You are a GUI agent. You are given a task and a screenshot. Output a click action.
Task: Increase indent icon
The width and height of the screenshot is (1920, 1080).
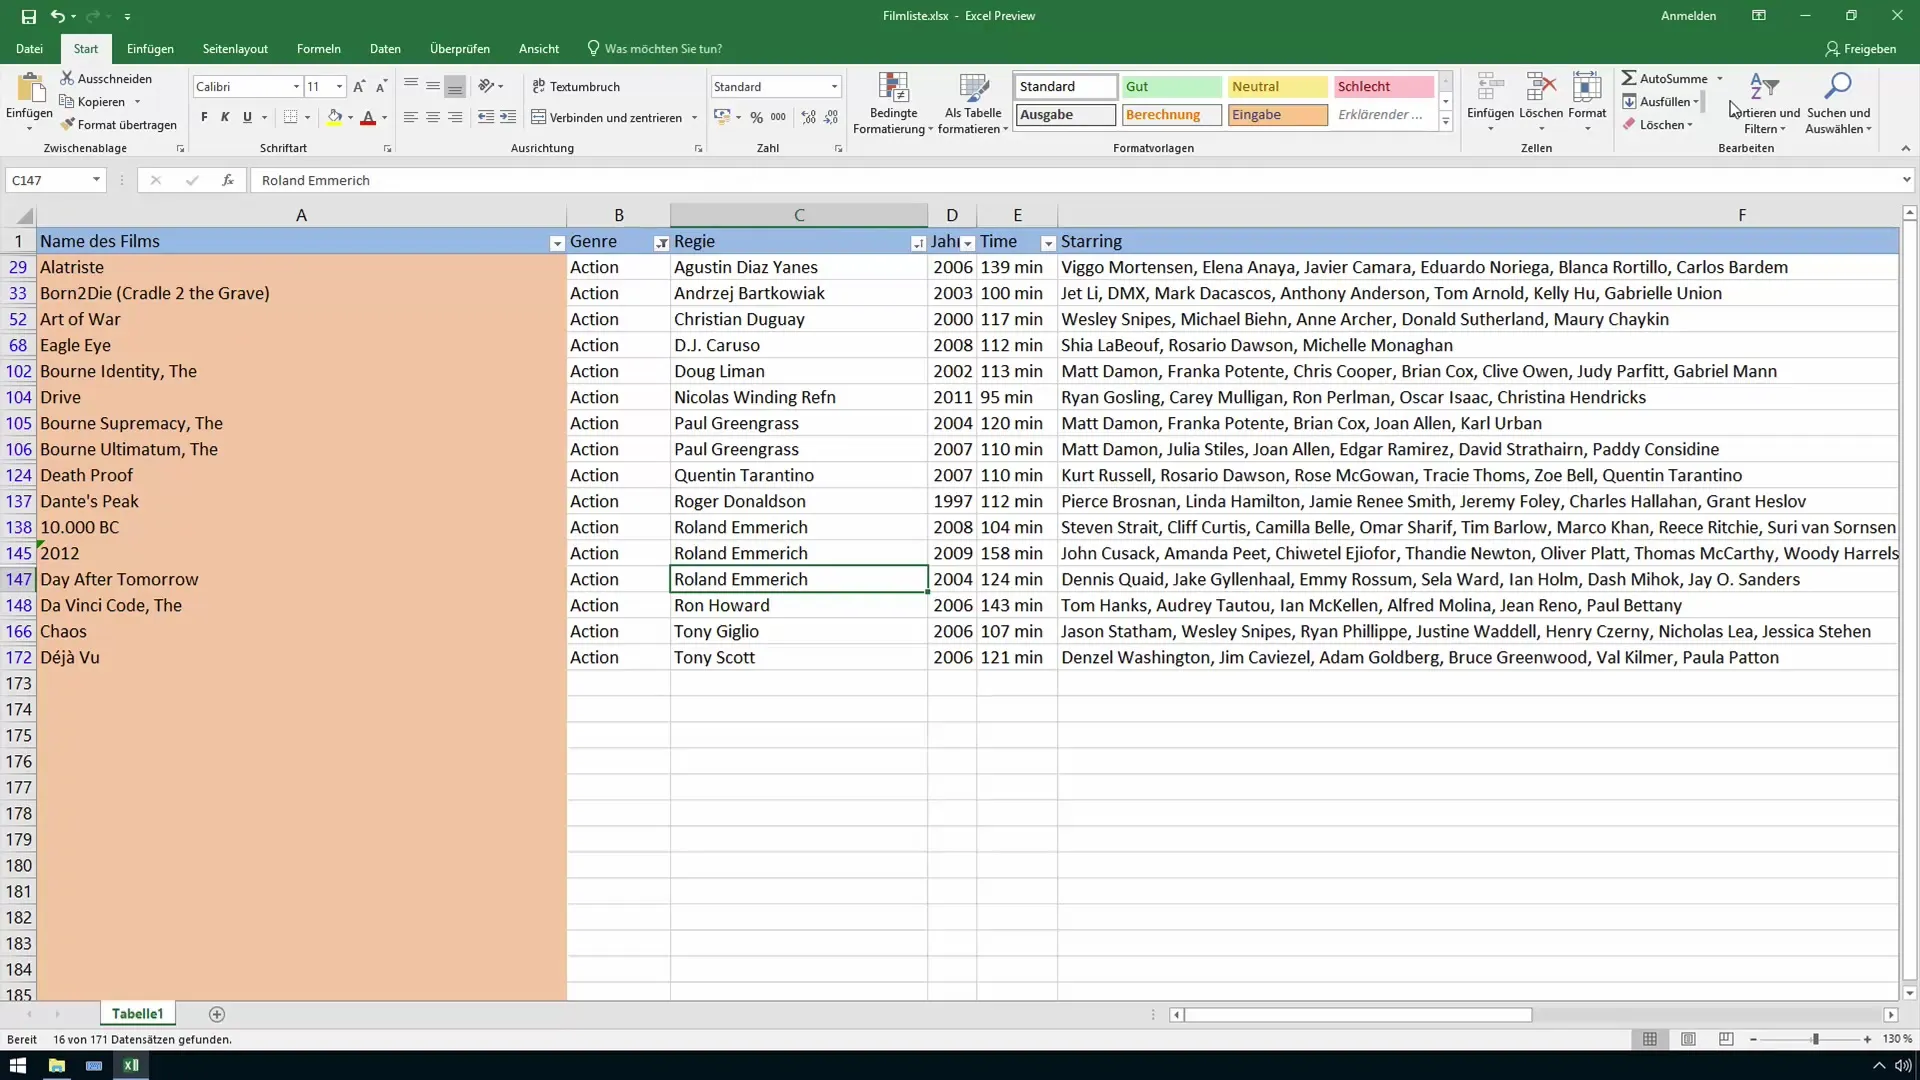[x=508, y=117]
